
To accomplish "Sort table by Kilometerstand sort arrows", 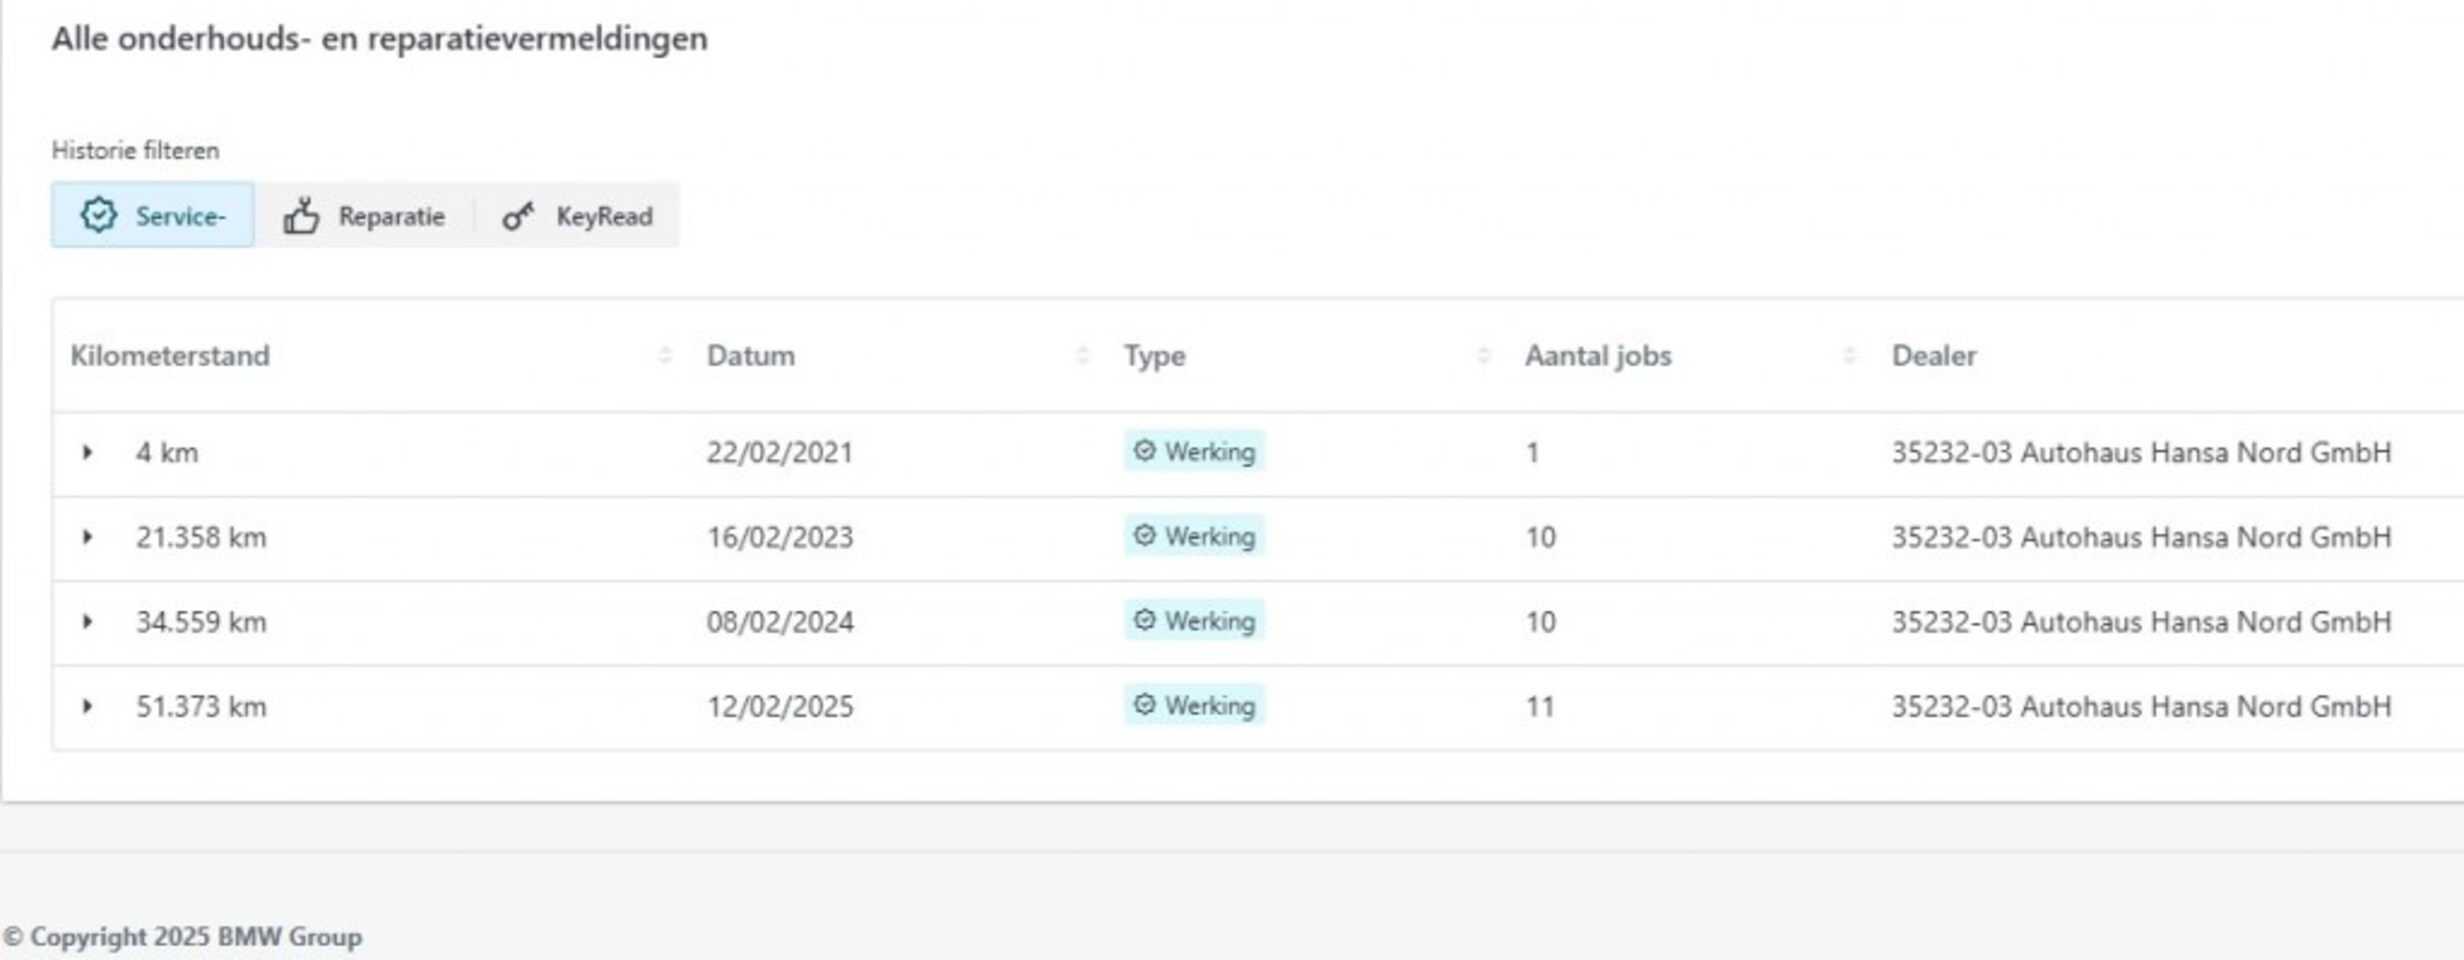I will coord(665,356).
